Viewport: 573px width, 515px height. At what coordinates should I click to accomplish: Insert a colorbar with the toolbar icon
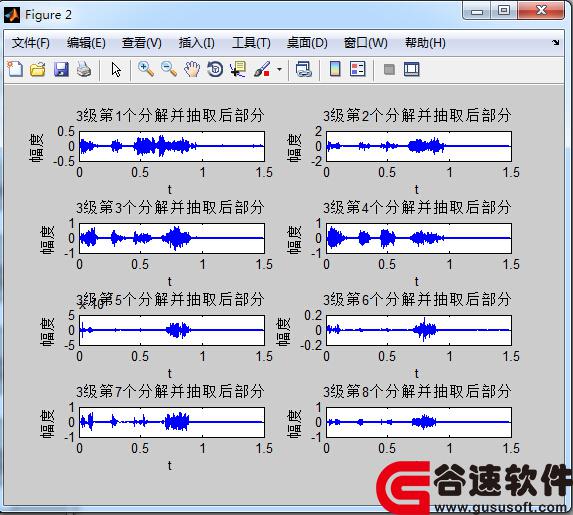335,69
